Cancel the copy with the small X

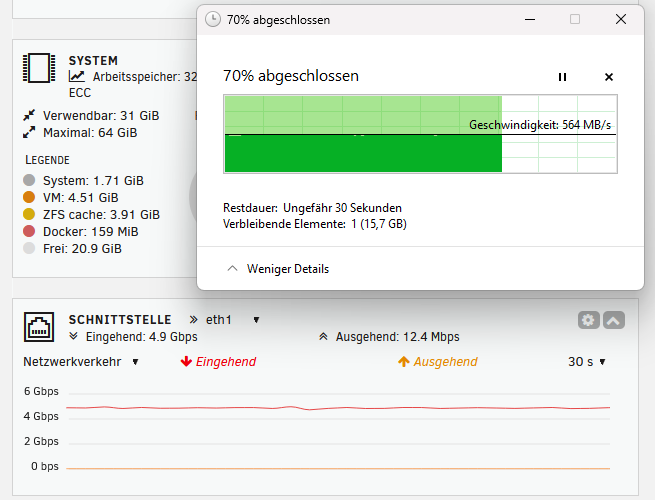609,77
